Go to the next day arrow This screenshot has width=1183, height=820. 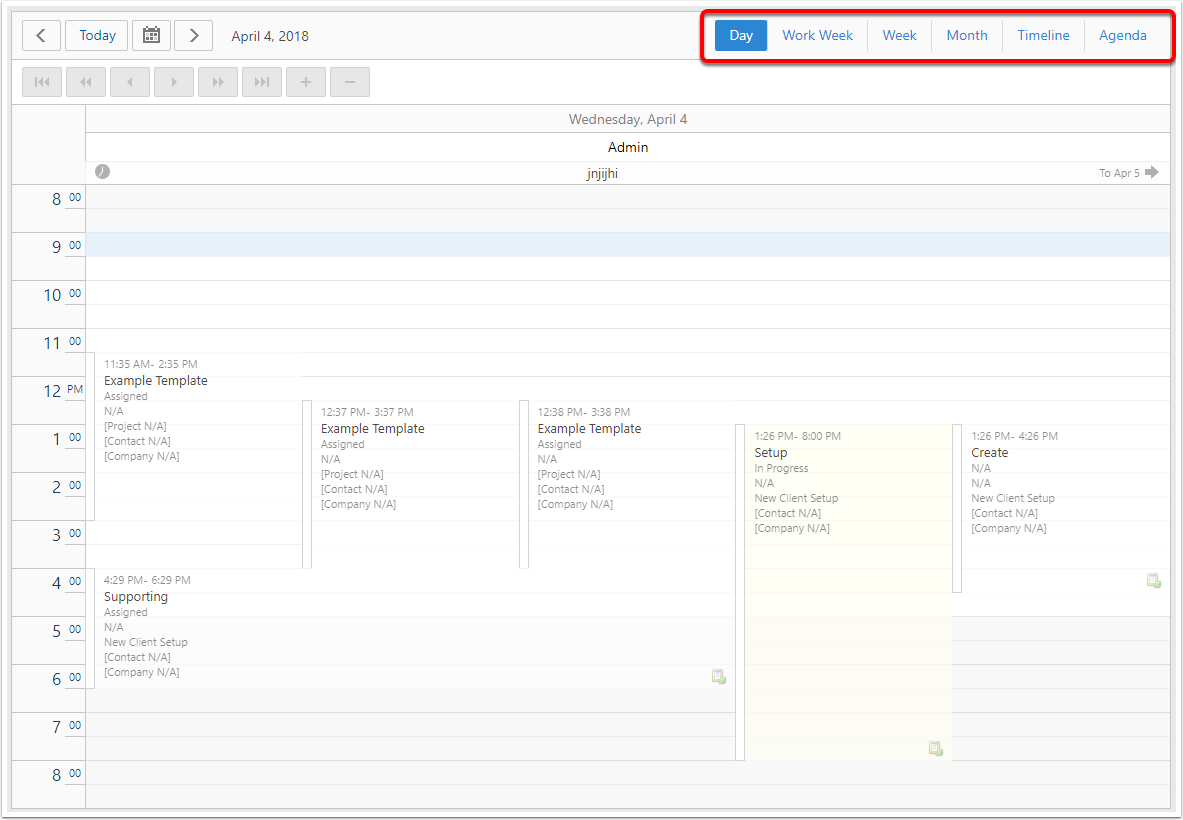tap(194, 35)
